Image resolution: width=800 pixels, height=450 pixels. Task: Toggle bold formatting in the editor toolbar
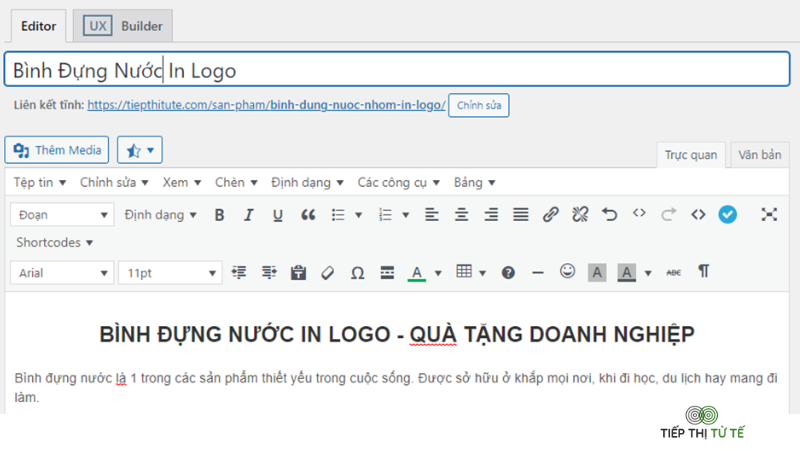[219, 215]
